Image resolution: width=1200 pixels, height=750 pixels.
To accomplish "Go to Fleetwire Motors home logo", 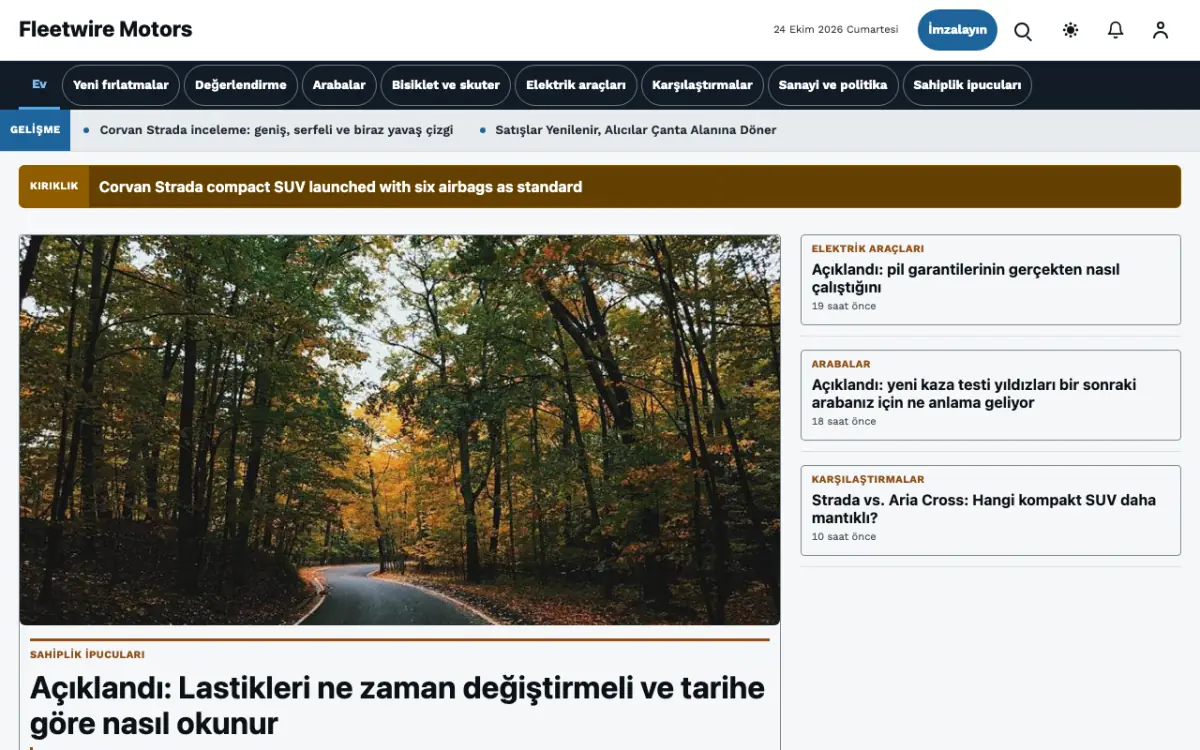I will coord(106,30).
